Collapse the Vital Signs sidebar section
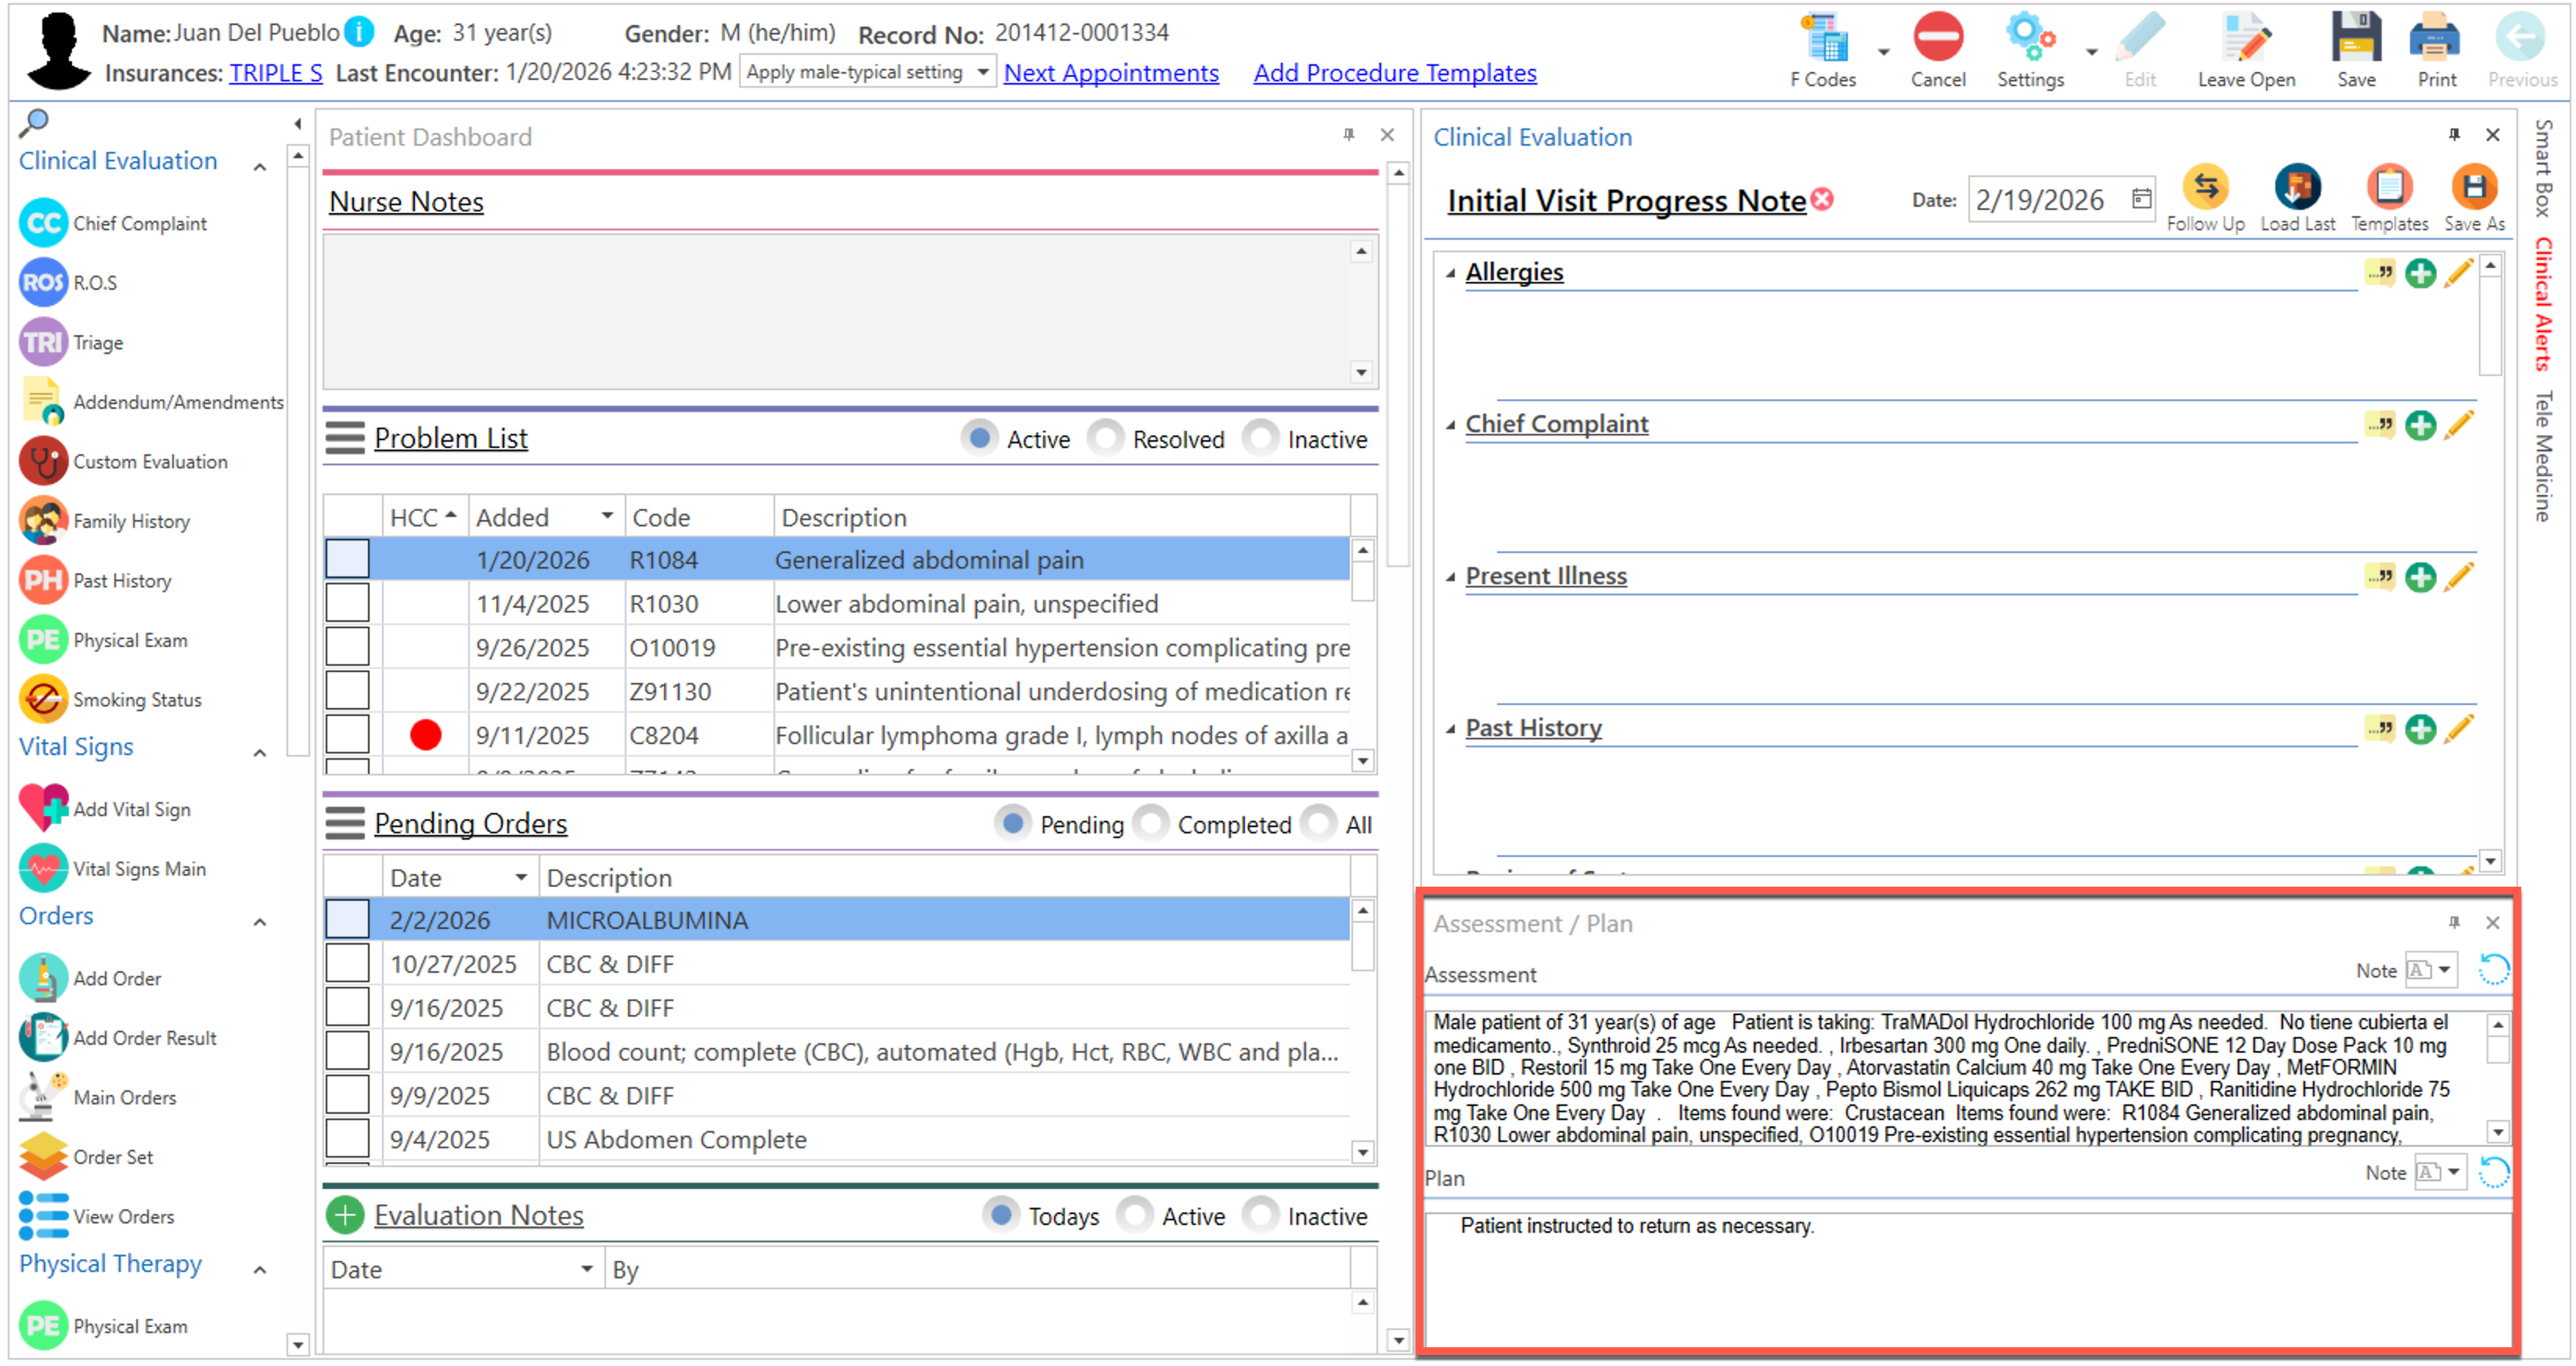This screenshot has width=2576, height=1366. click(260, 752)
